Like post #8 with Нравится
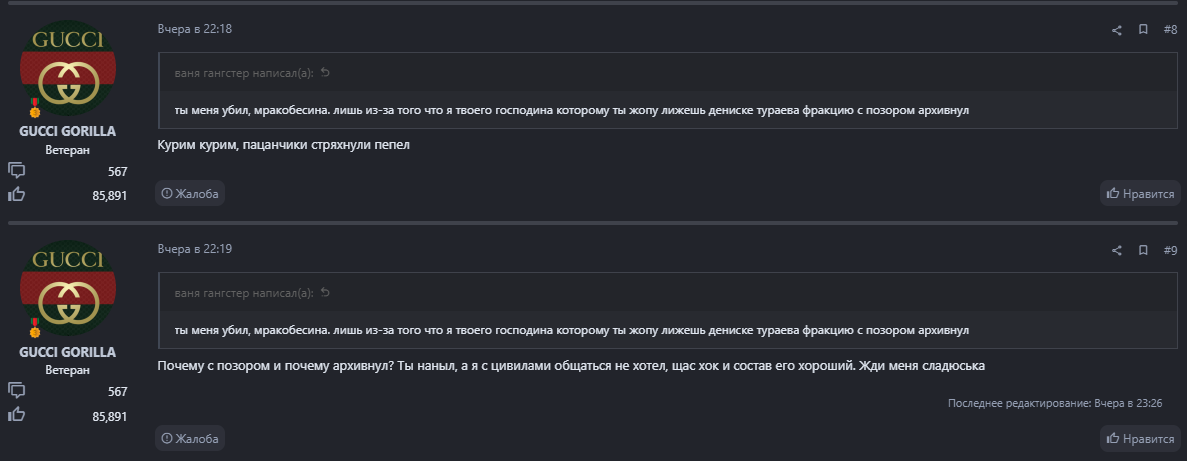The image size is (1187, 461). click(1140, 193)
